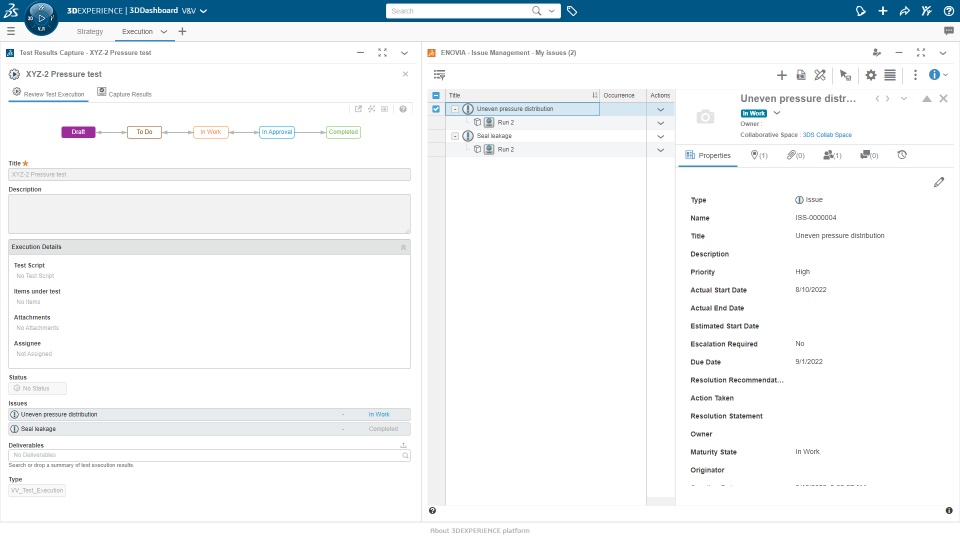Open the comments tab showing (0)

(869, 156)
